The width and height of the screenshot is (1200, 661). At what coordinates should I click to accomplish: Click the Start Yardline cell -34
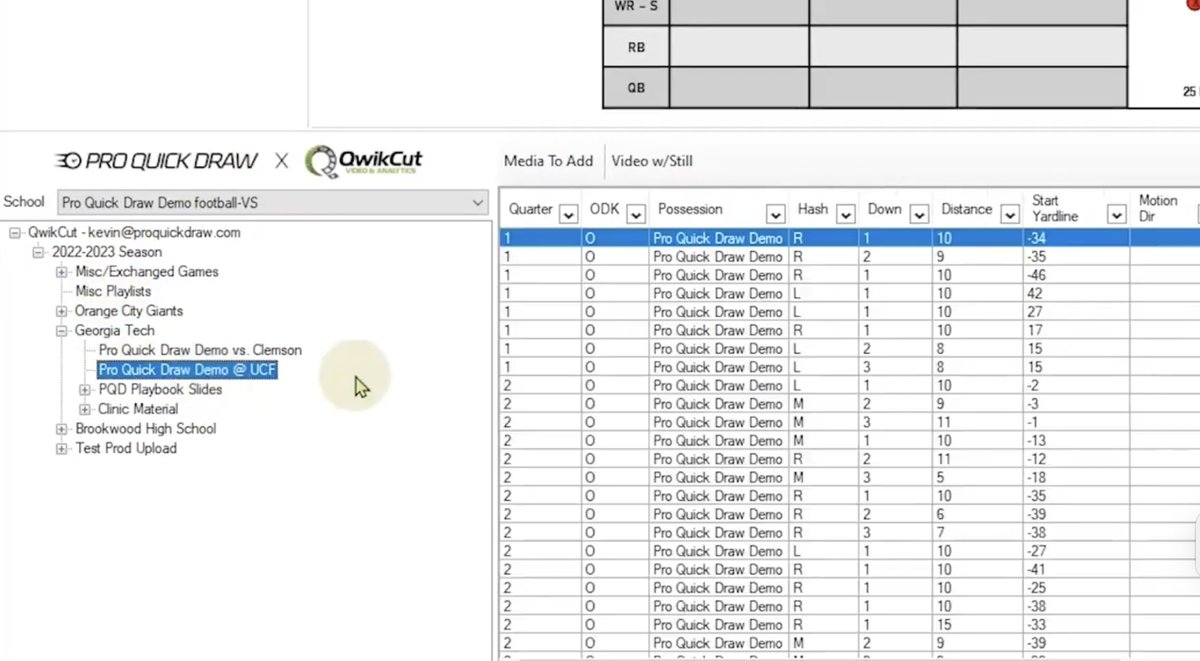pos(1076,238)
